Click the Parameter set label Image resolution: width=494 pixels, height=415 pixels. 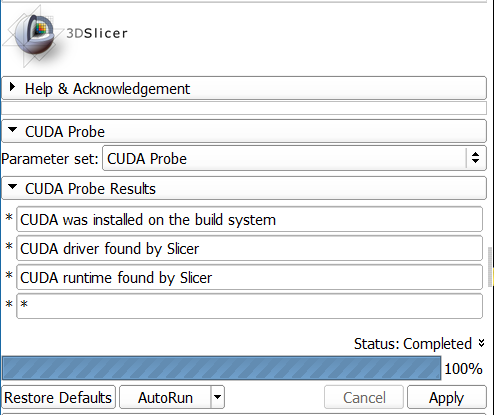(x=50, y=159)
